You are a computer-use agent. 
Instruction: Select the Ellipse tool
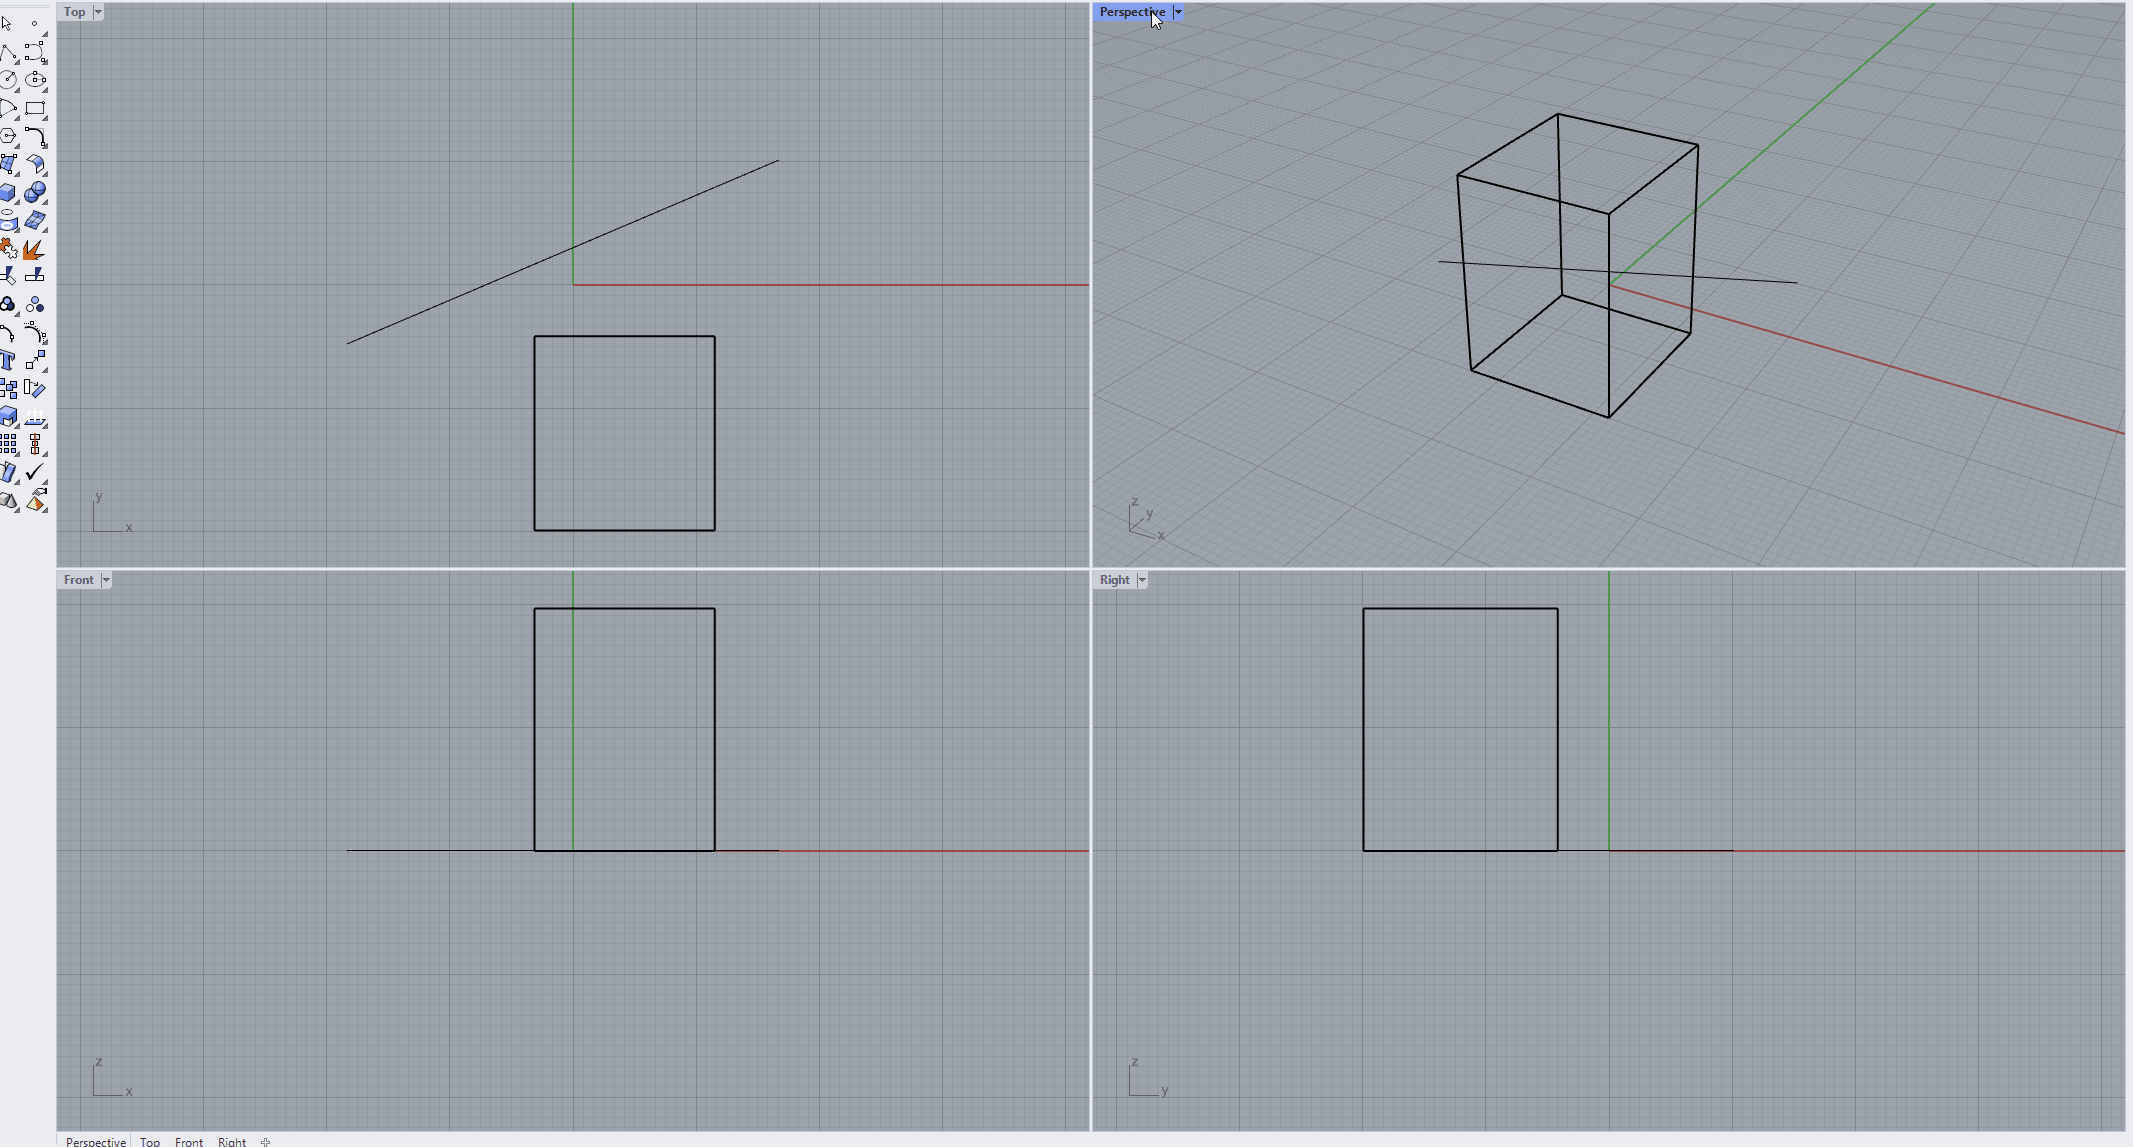click(35, 80)
